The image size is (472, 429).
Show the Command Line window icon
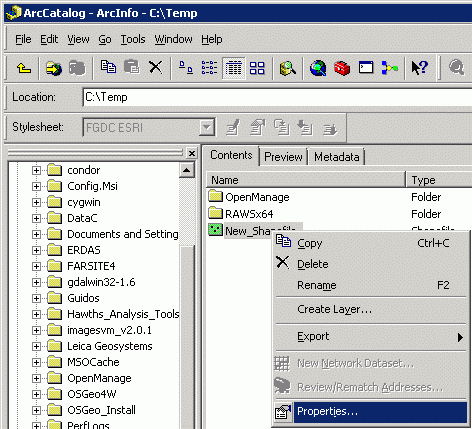pyautogui.click(x=366, y=68)
